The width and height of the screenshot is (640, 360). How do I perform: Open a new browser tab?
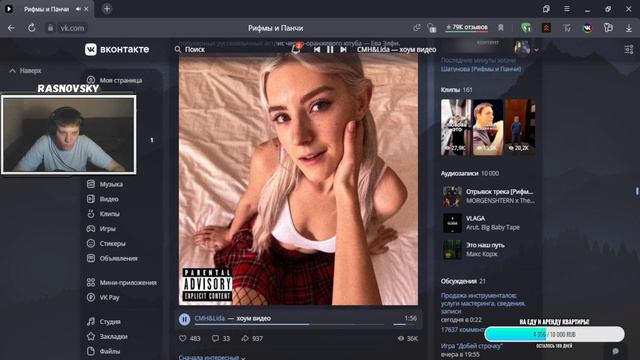click(107, 9)
